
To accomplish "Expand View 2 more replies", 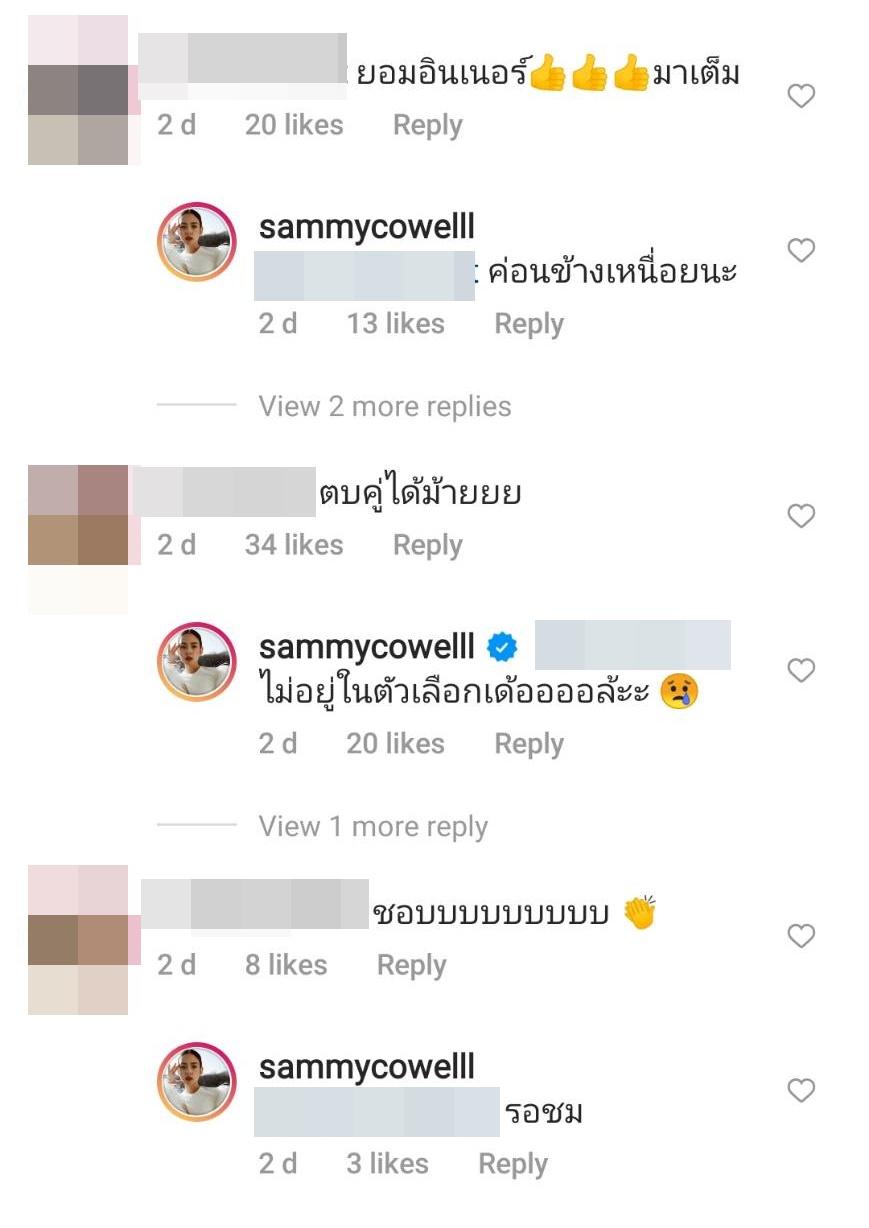I will click(385, 406).
